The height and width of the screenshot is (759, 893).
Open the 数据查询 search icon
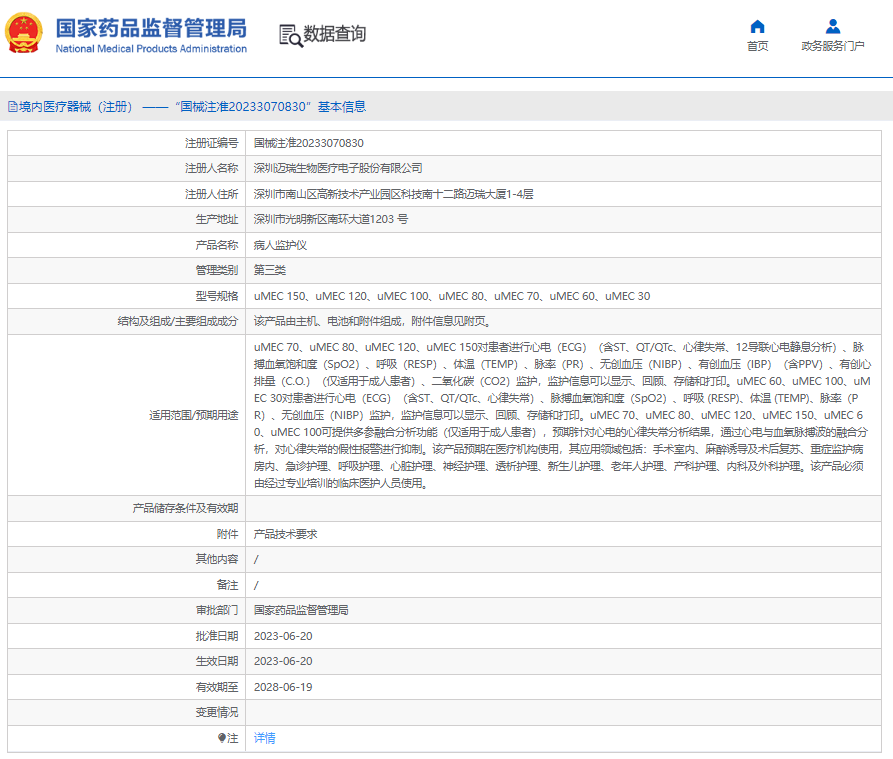coord(290,35)
